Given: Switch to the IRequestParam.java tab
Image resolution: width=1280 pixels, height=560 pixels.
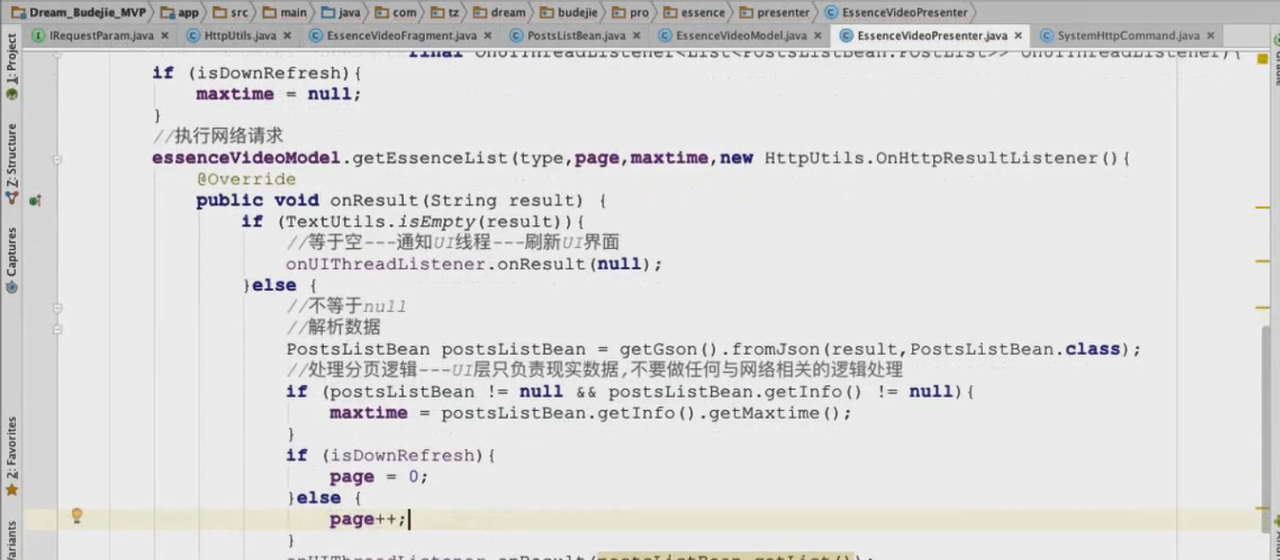Looking at the screenshot, I should [101, 36].
